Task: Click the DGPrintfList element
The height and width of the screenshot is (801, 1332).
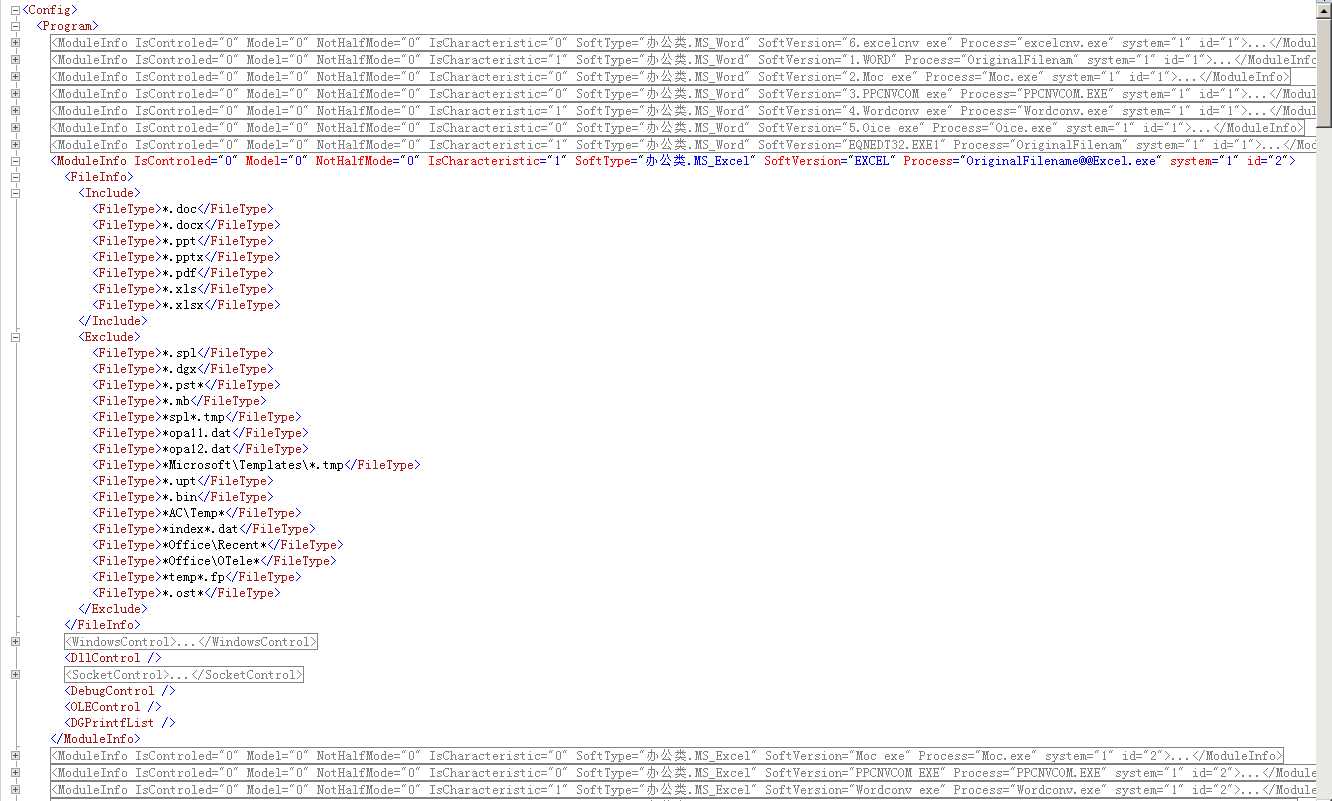Action: (x=120, y=723)
